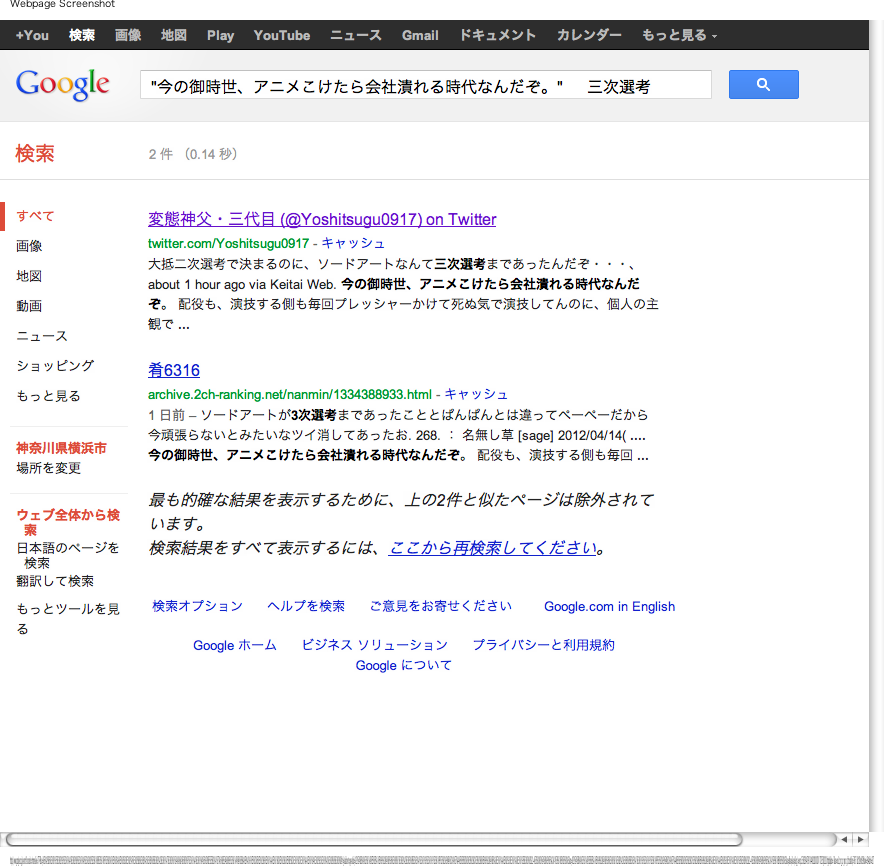
Task: Click the blue search magnifier button
Action: (763, 85)
